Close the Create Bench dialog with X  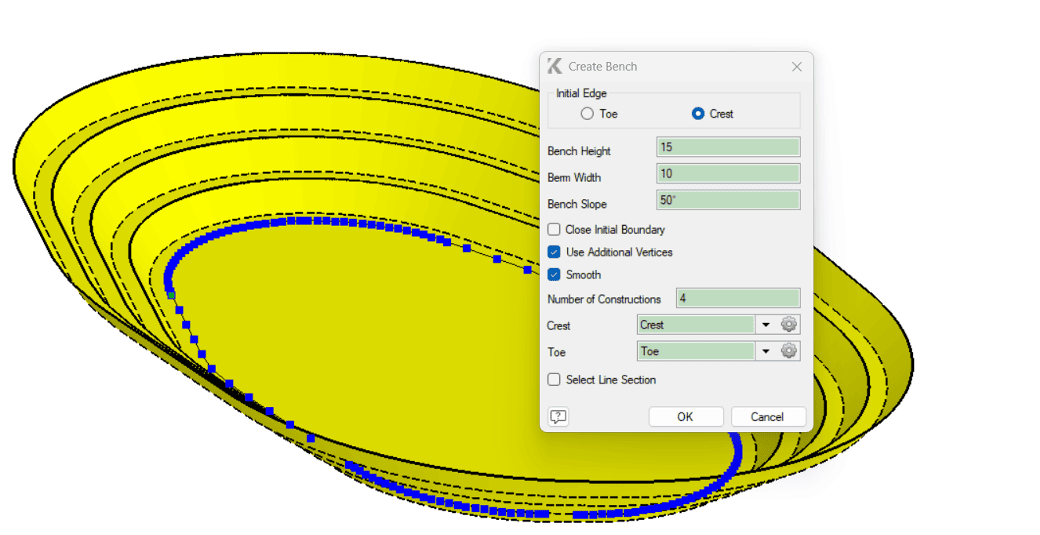click(x=796, y=67)
